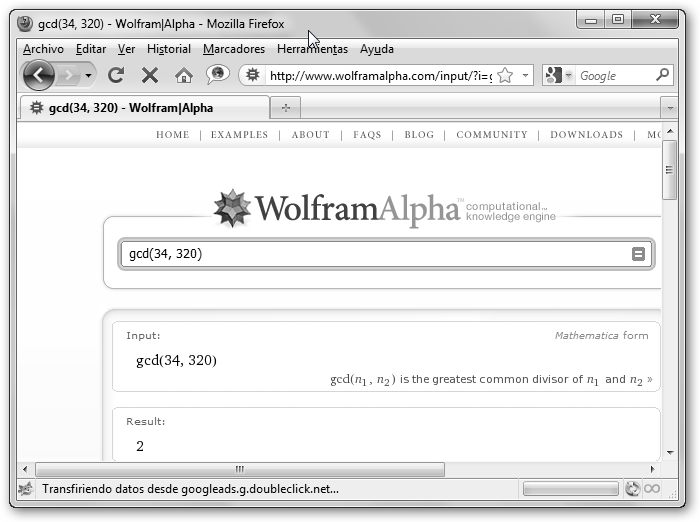The image size is (700, 522).
Task: Open the back/forward history dropdown arrow
Action: click(x=89, y=76)
